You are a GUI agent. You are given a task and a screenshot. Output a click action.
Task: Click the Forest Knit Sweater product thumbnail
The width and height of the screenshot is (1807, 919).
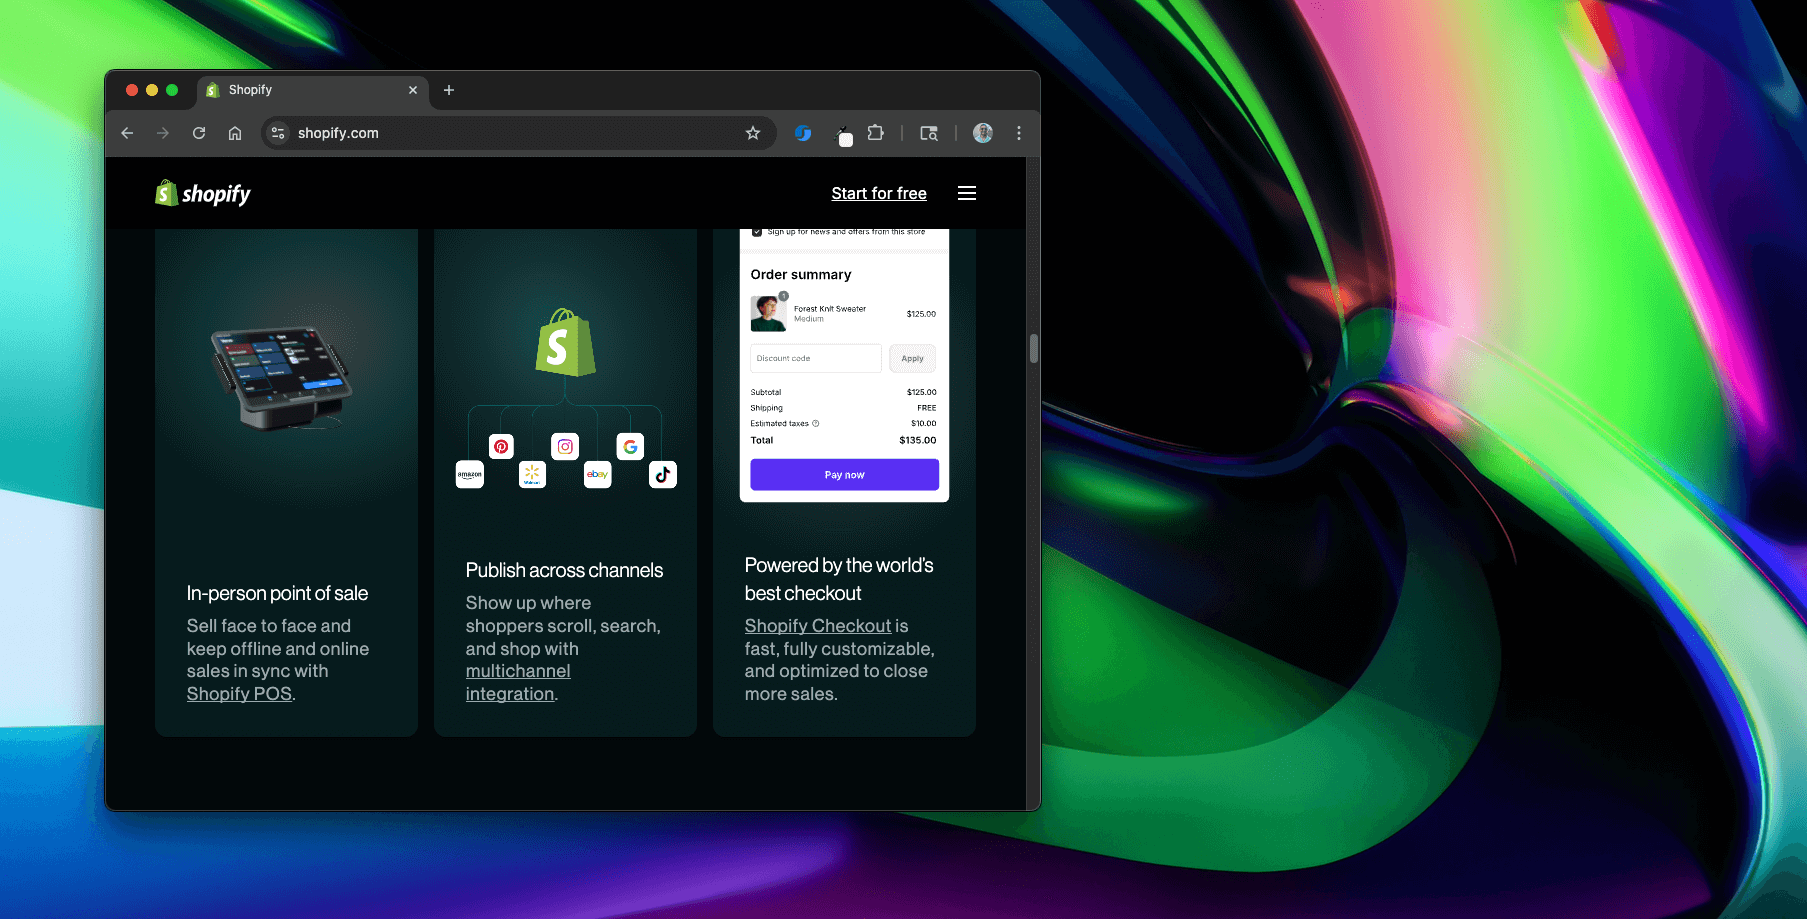(x=768, y=313)
